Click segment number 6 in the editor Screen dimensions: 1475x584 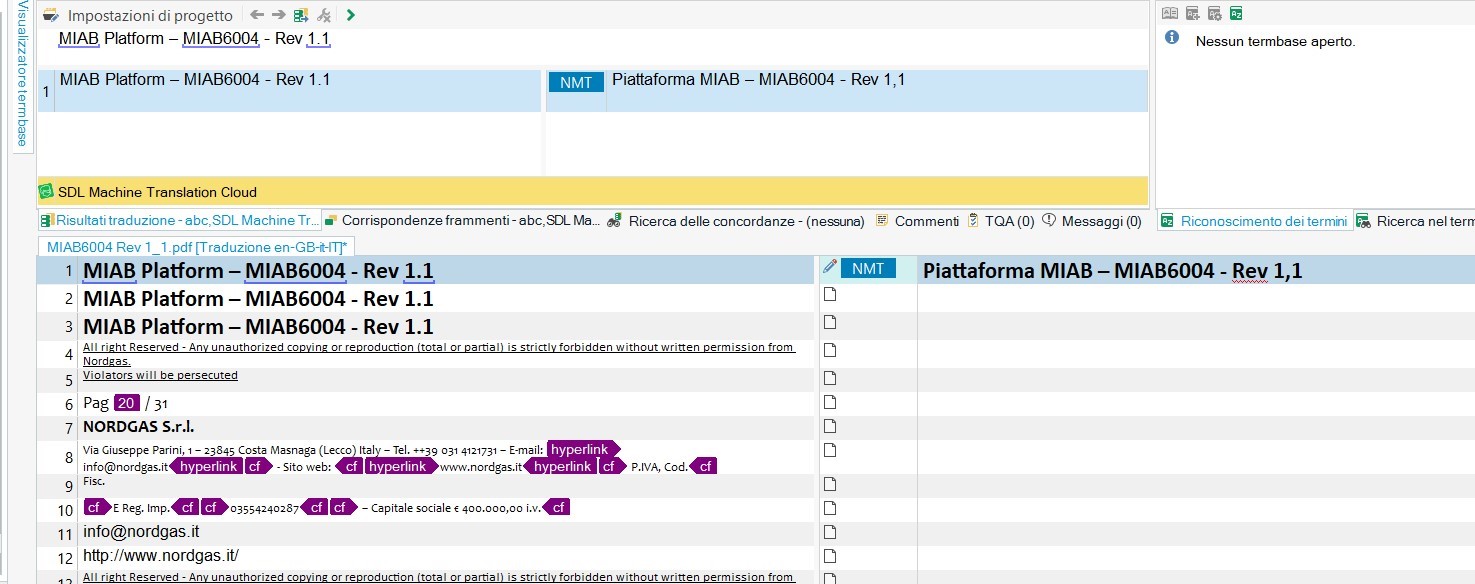[x=69, y=405]
